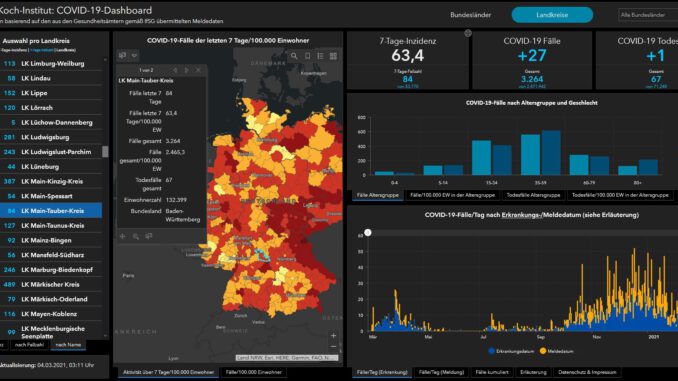The width and height of the screenshot is (678, 381).
Task: Select LK Mansfeld-Südharz in the list
Action: click(51, 255)
